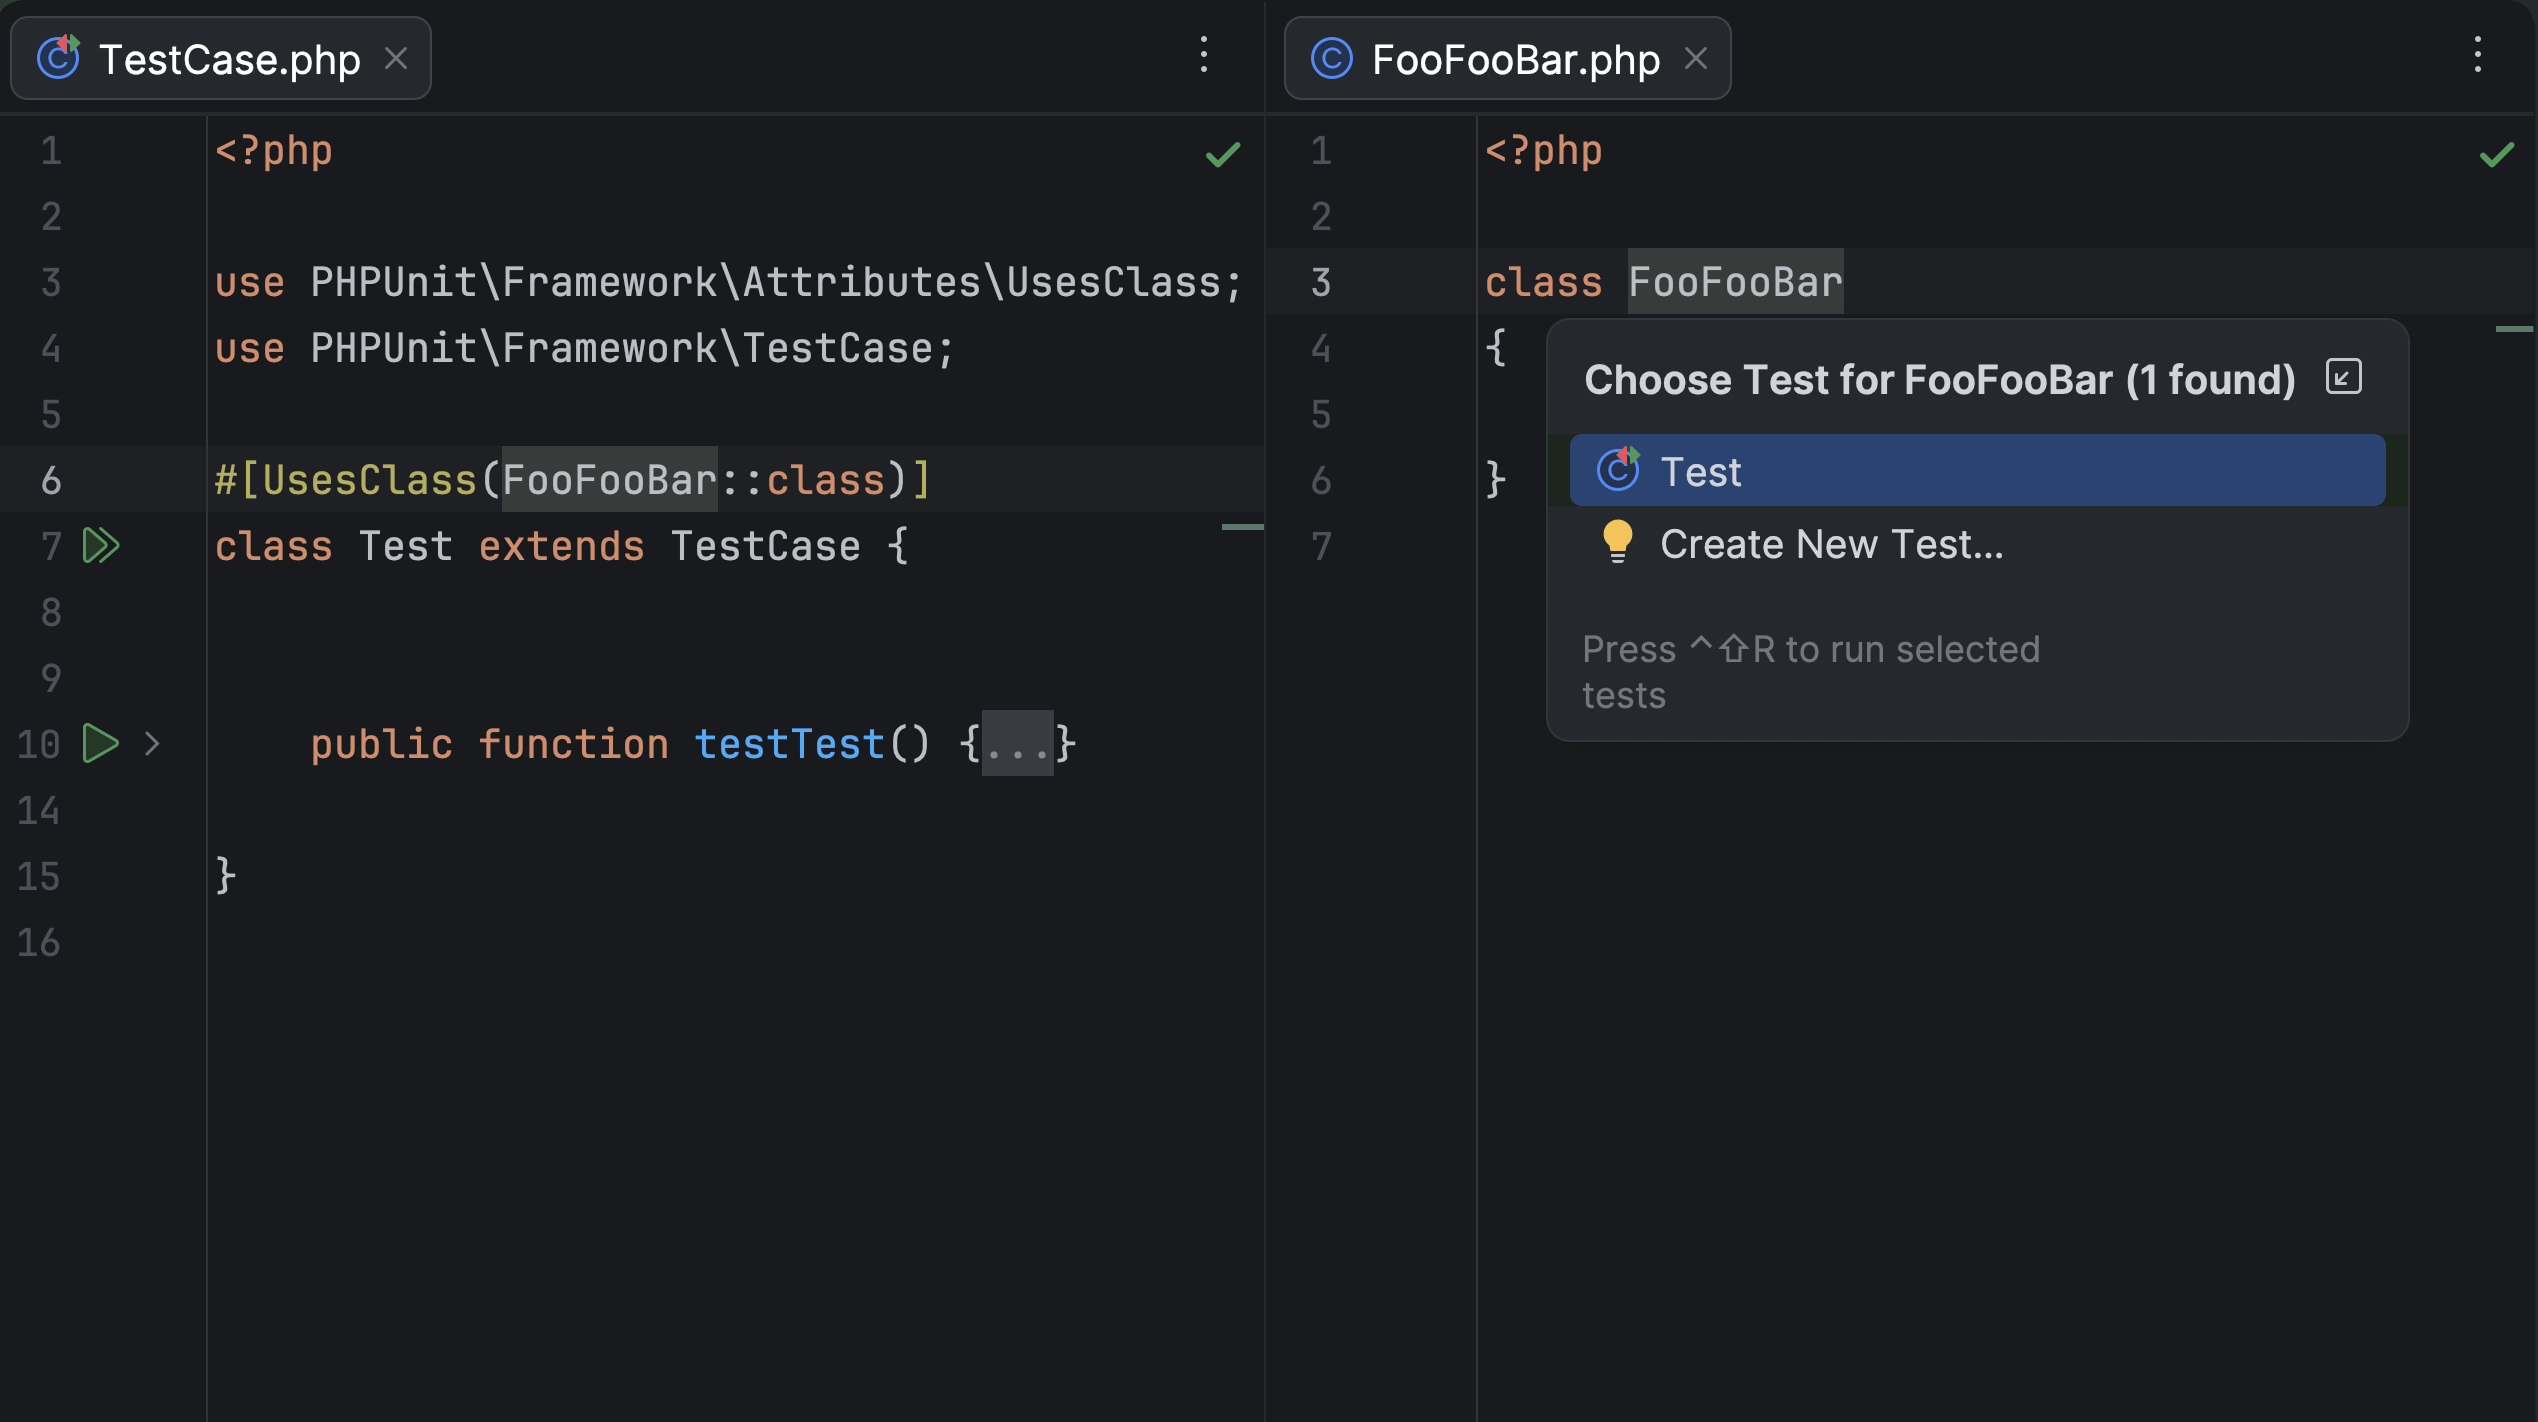Click the PHPUnit icon beside the Test entry

coord(1618,470)
